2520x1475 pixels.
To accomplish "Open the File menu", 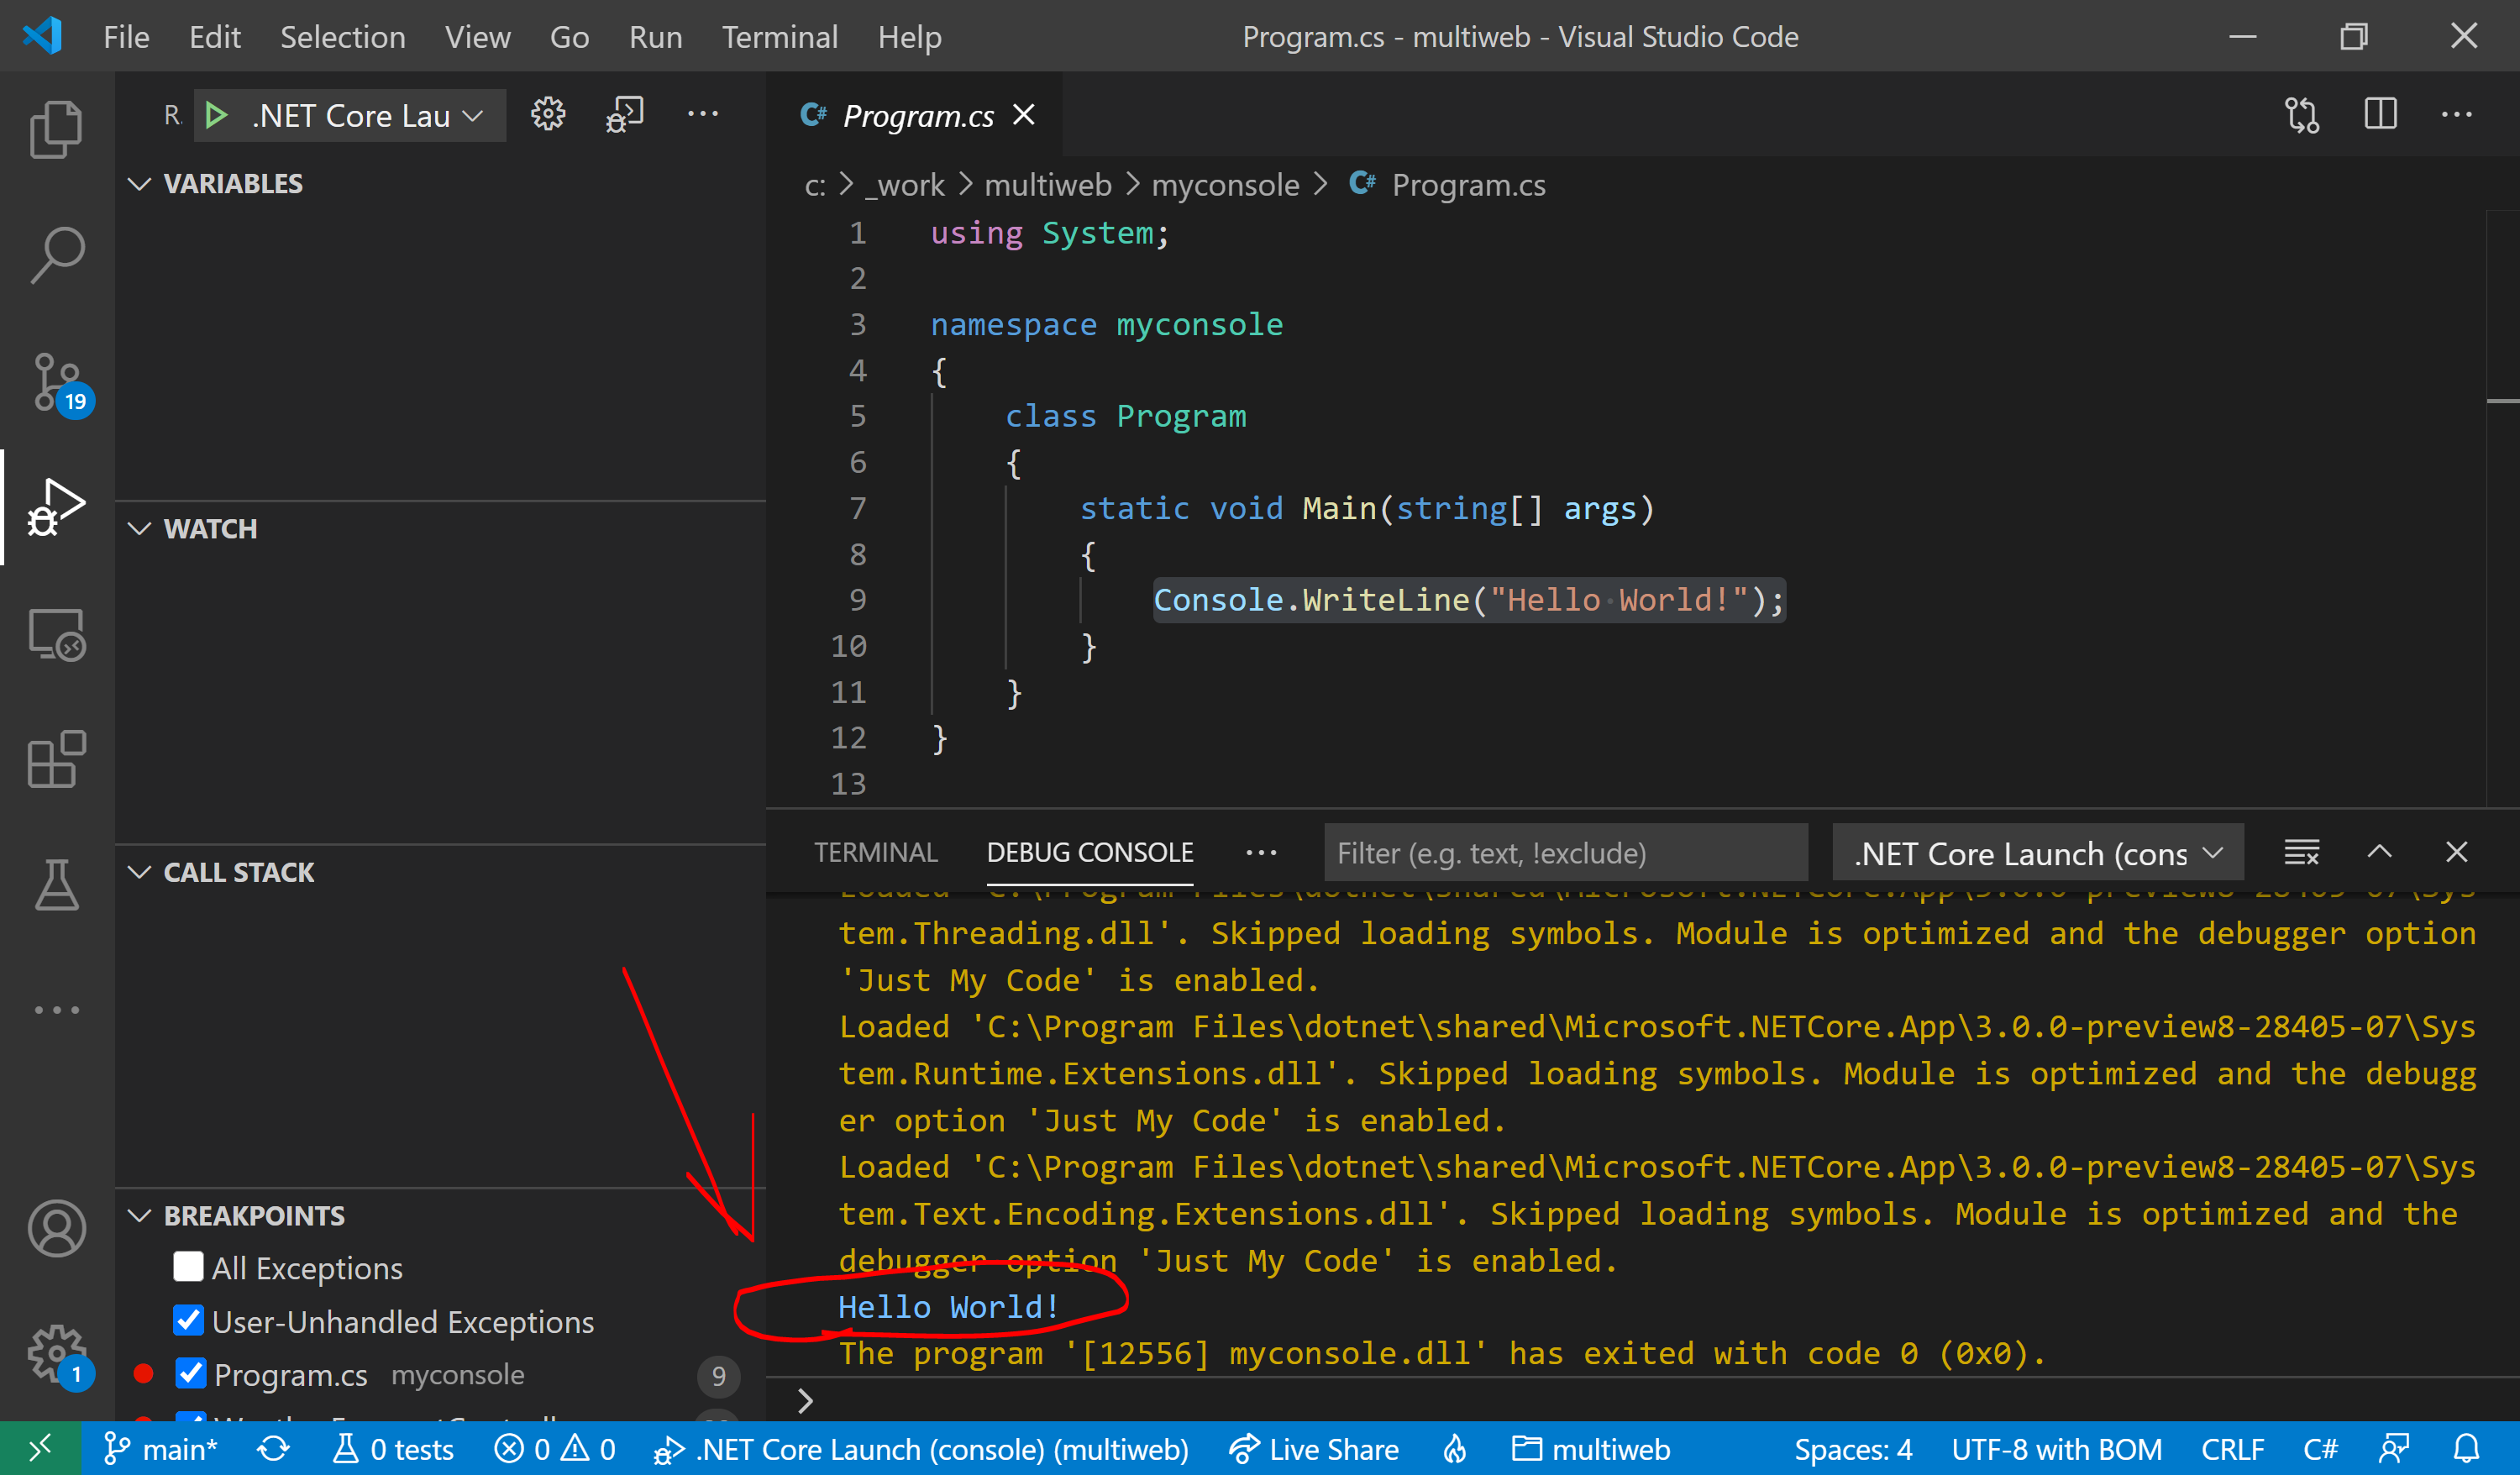I will (126, 37).
